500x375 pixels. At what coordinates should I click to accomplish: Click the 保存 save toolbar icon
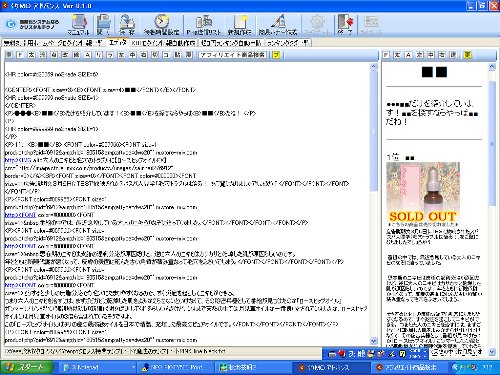point(127,24)
